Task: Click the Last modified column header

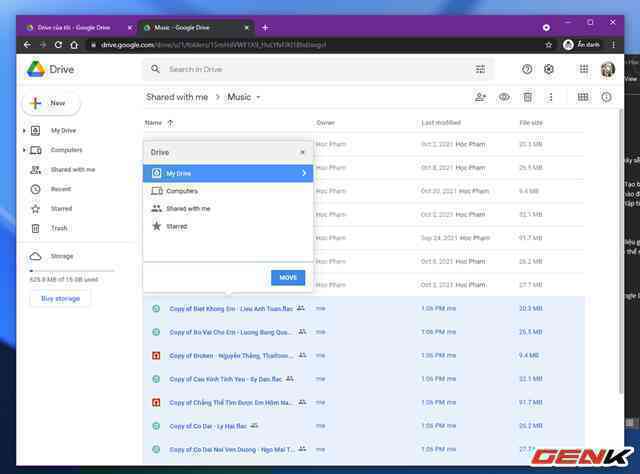Action: pos(441,123)
